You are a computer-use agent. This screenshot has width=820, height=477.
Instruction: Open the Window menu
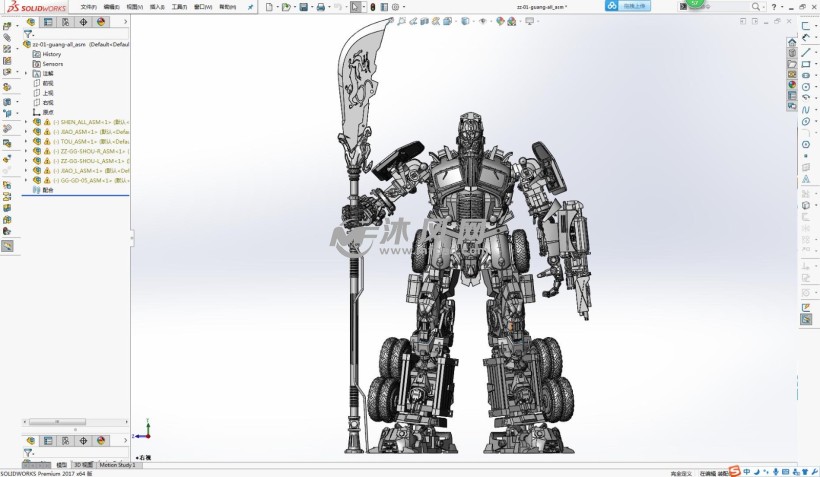pyautogui.click(x=203, y=7)
